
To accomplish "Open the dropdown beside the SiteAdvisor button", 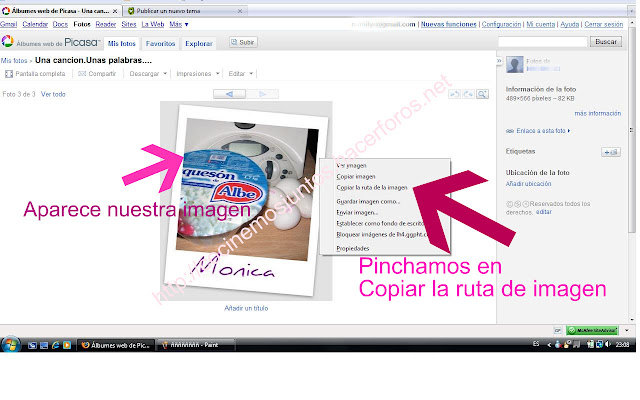I will click(627, 330).
